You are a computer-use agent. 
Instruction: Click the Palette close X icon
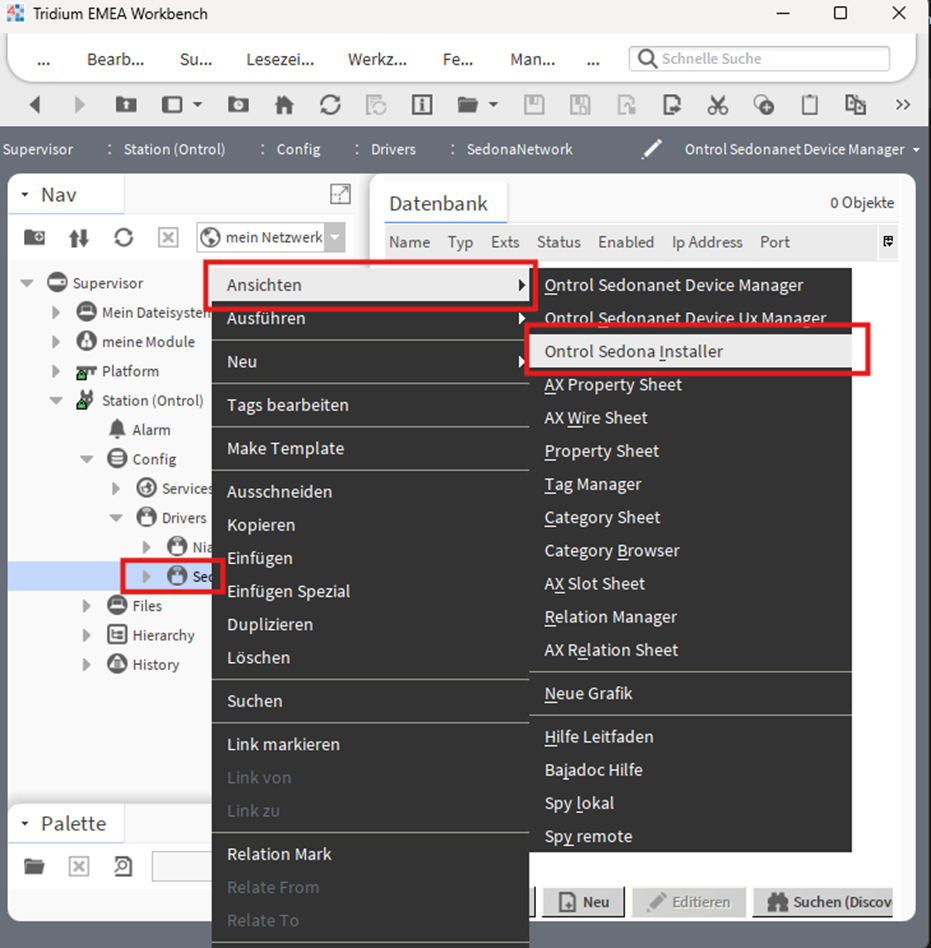tap(79, 866)
